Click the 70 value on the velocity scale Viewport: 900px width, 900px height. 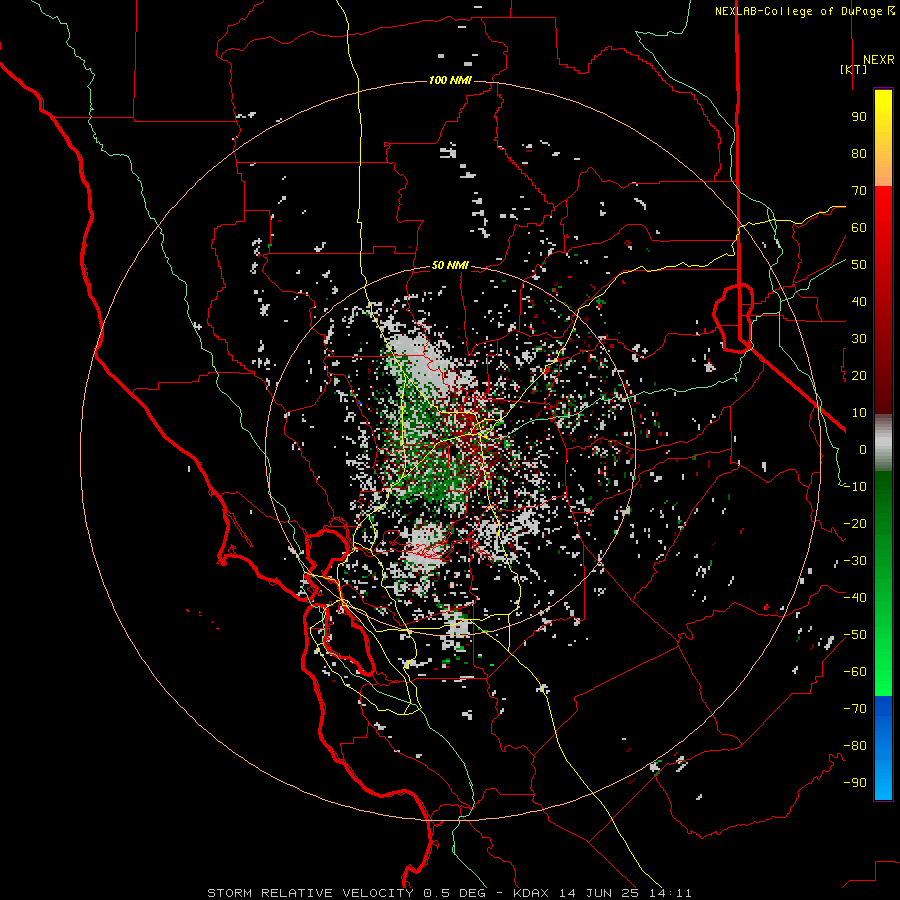click(859, 191)
